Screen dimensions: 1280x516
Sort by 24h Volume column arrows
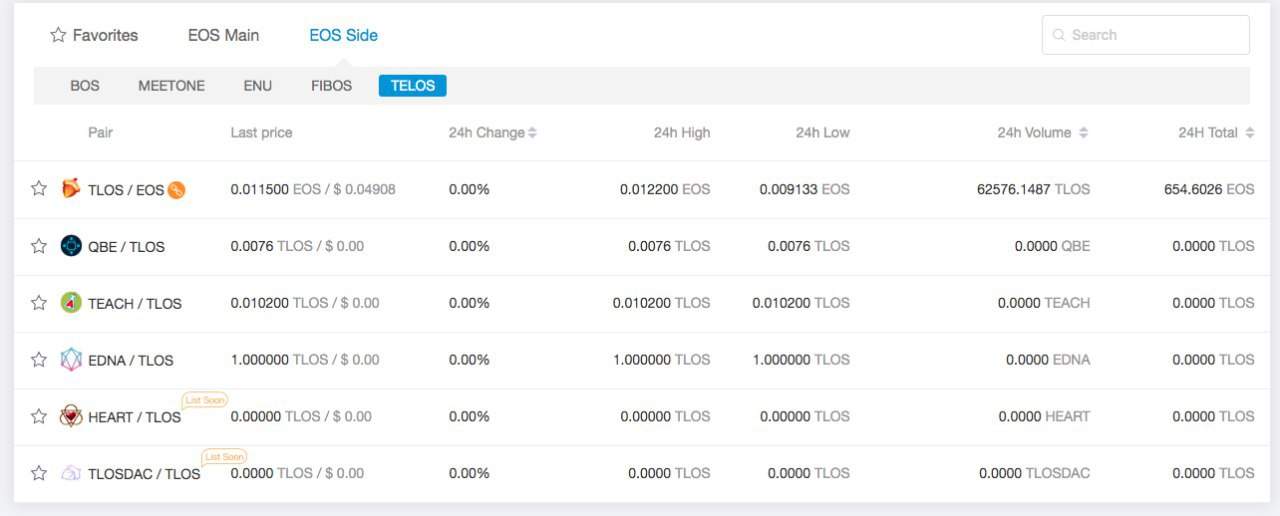(x=1083, y=133)
